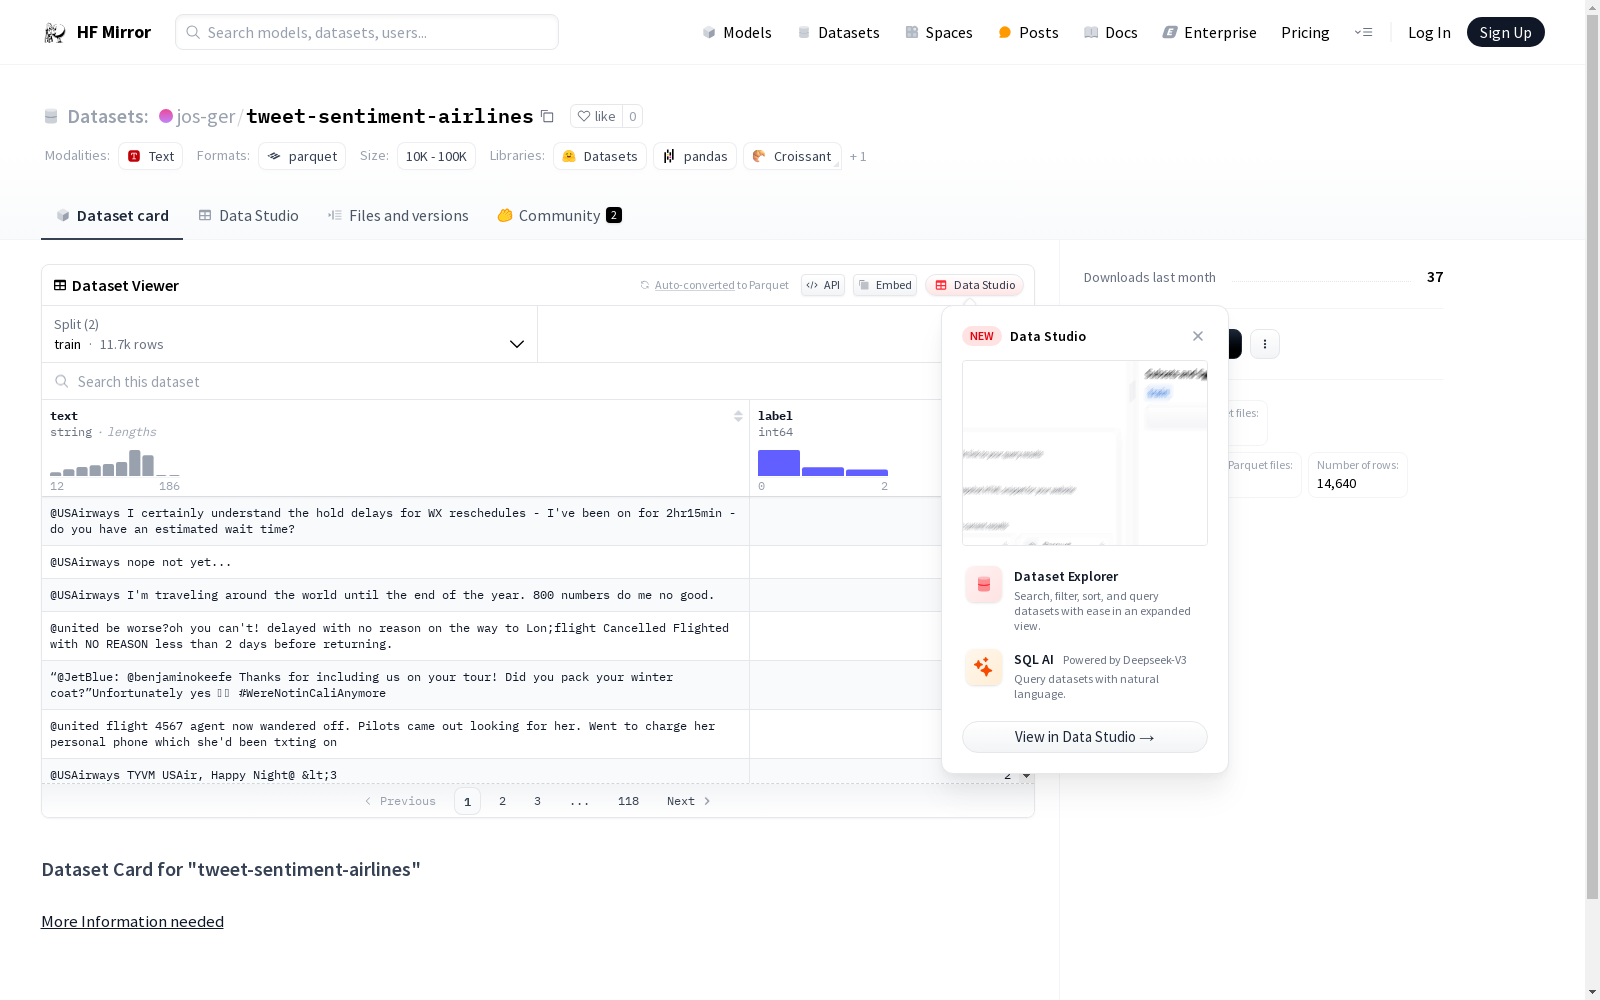The height and width of the screenshot is (1000, 1600).
Task: Click the Models cube icon in navigation
Action: [x=709, y=33]
